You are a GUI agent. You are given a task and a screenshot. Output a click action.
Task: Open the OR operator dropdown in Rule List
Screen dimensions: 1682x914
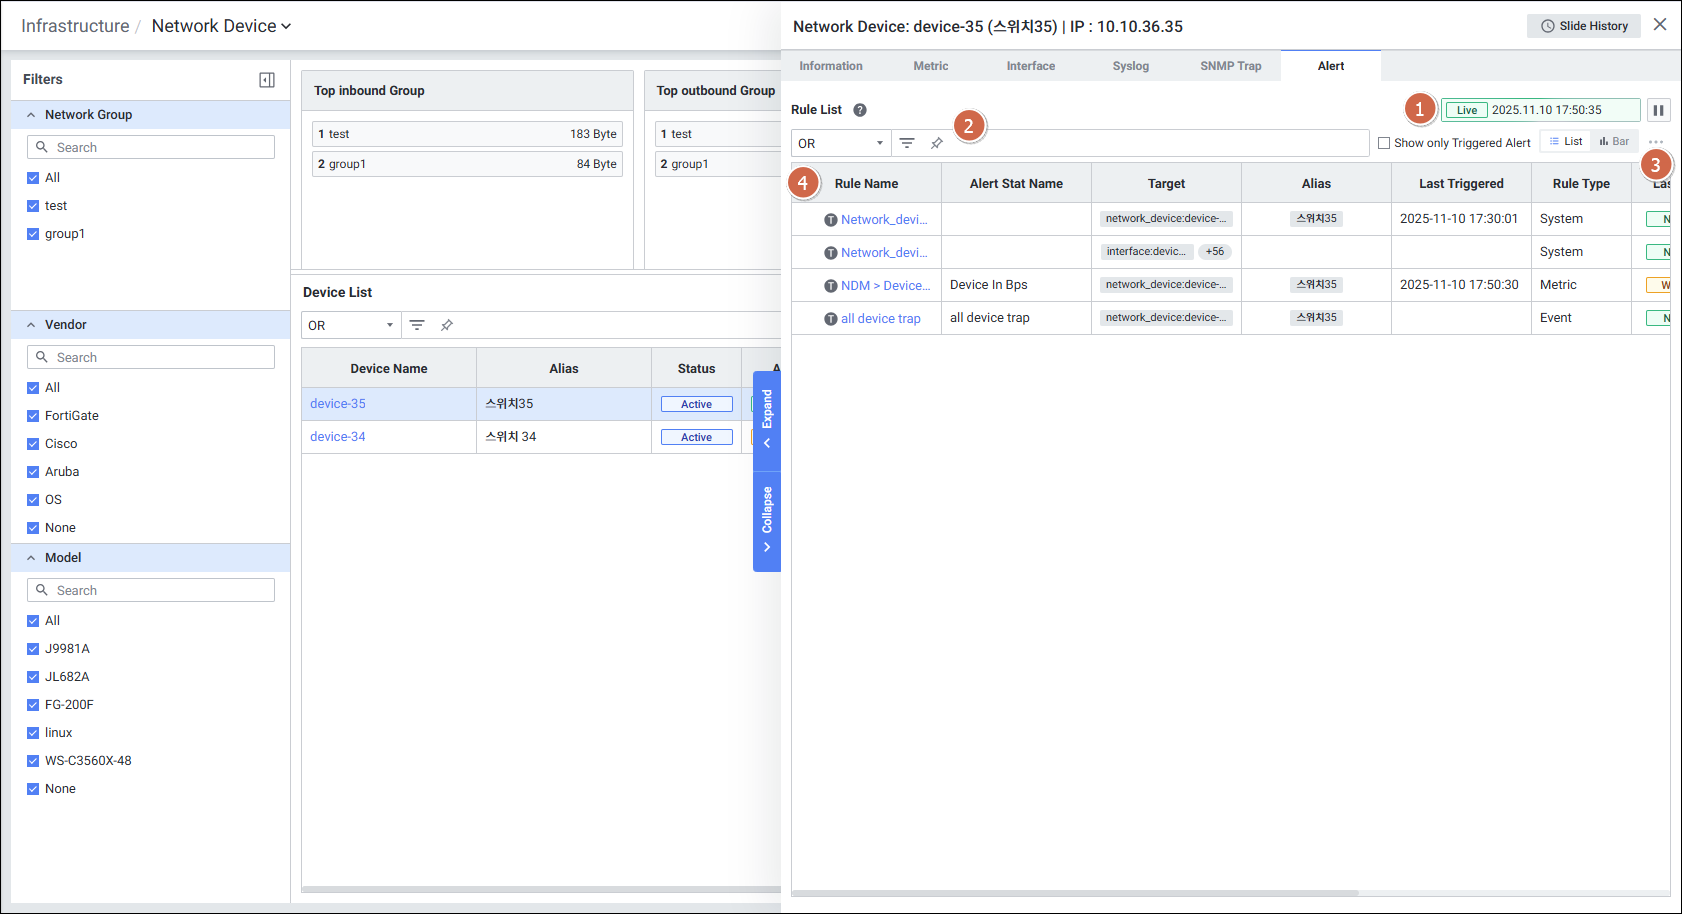(840, 143)
